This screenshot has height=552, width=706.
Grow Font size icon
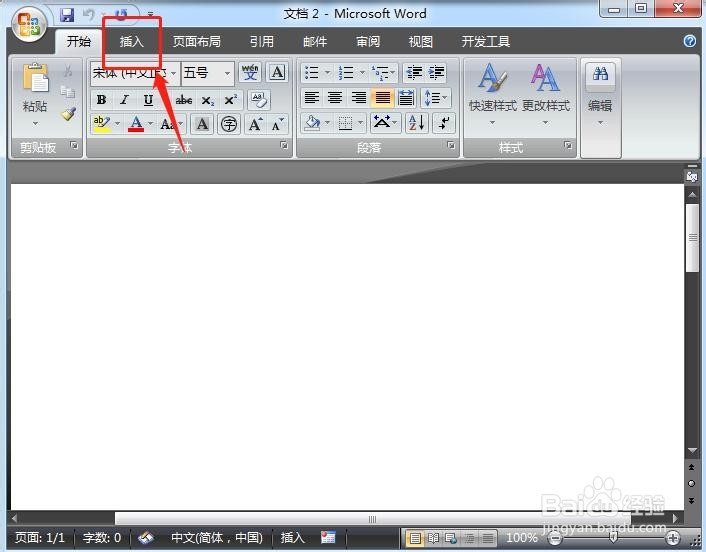click(256, 124)
